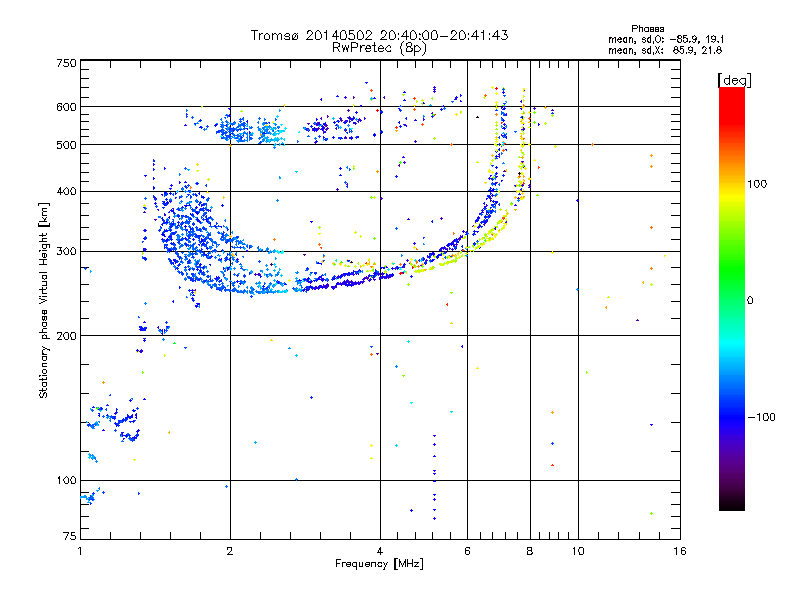Click the x-axis tick label '8'
Viewport: 800px width, 600px height.
coord(530,551)
